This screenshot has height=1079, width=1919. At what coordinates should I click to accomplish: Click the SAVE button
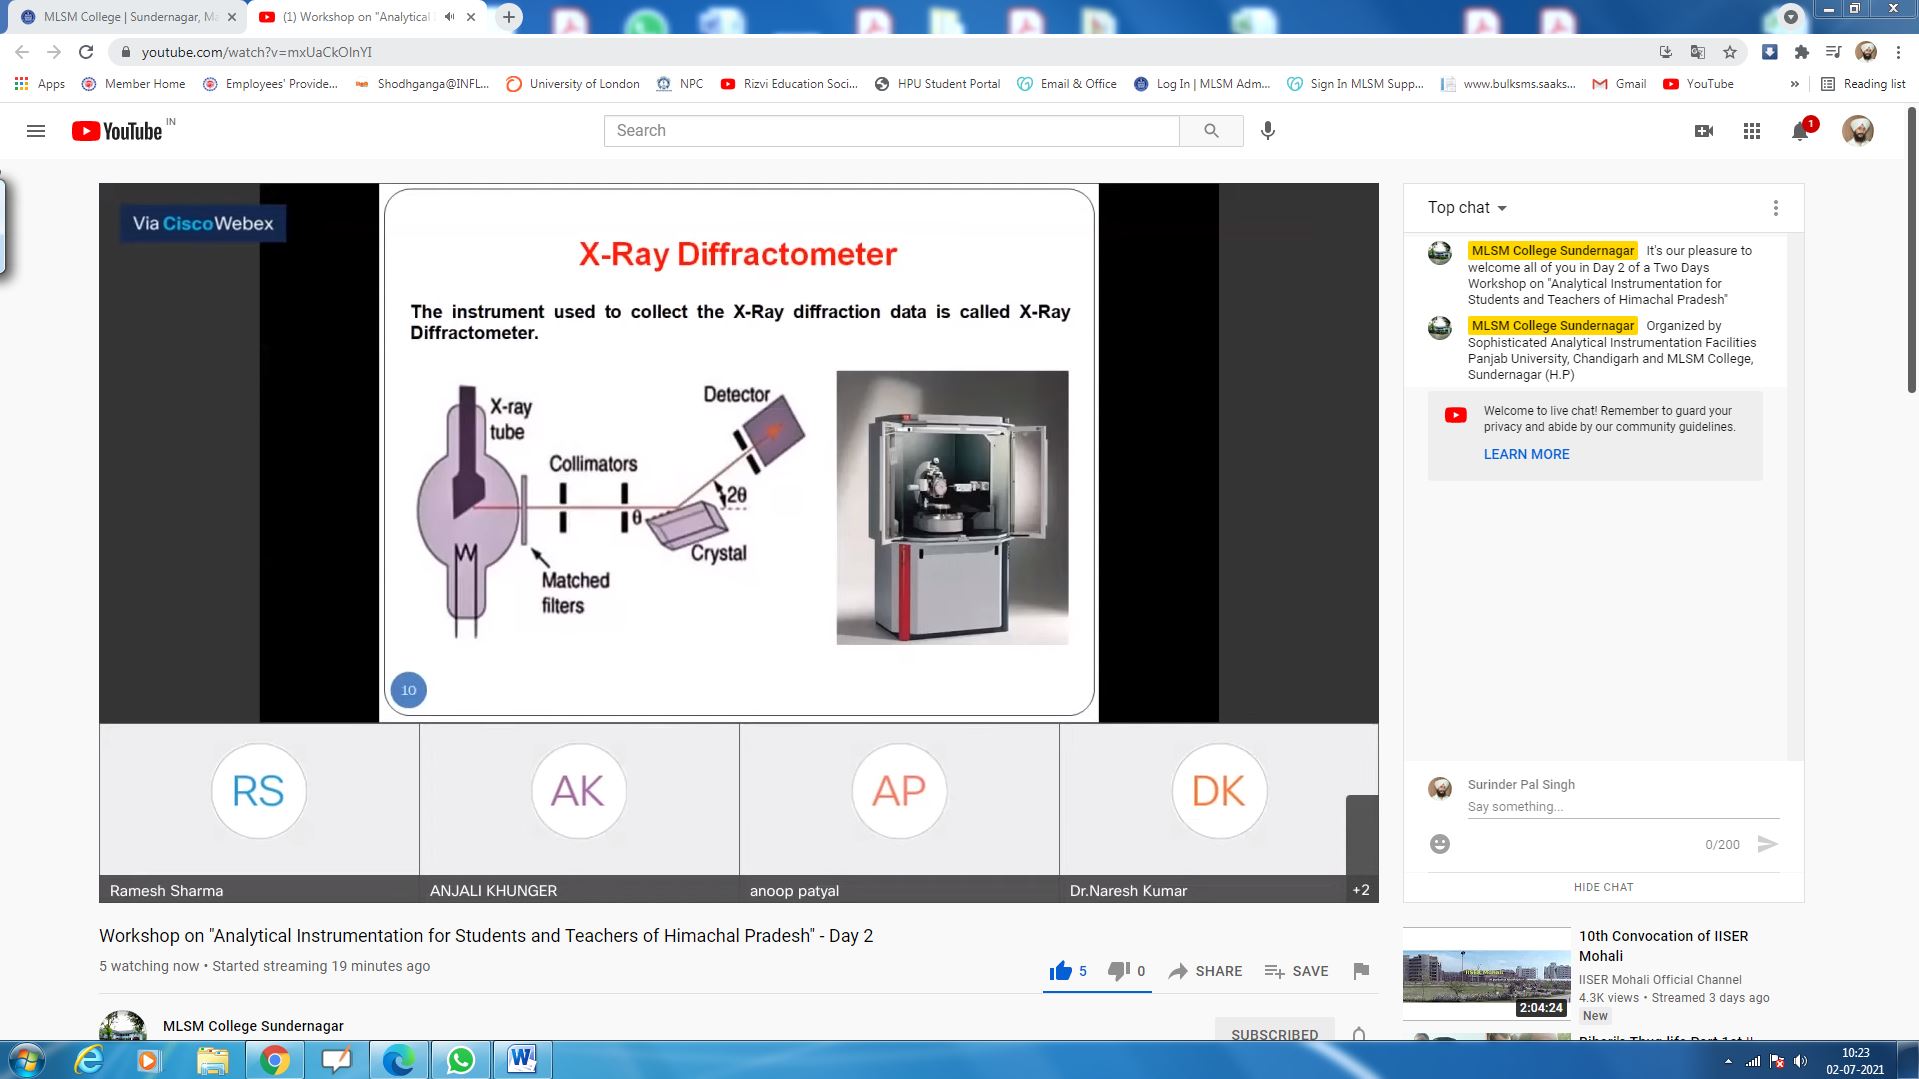pos(1296,971)
